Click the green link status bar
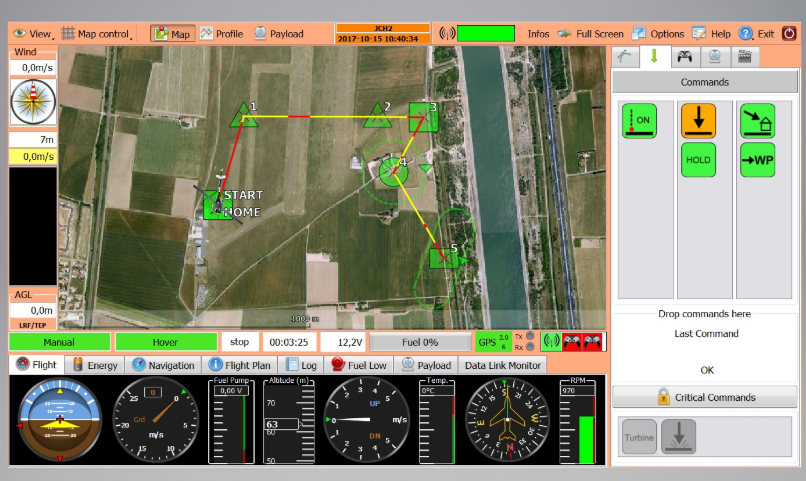This screenshot has width=806, height=481. coord(486,34)
